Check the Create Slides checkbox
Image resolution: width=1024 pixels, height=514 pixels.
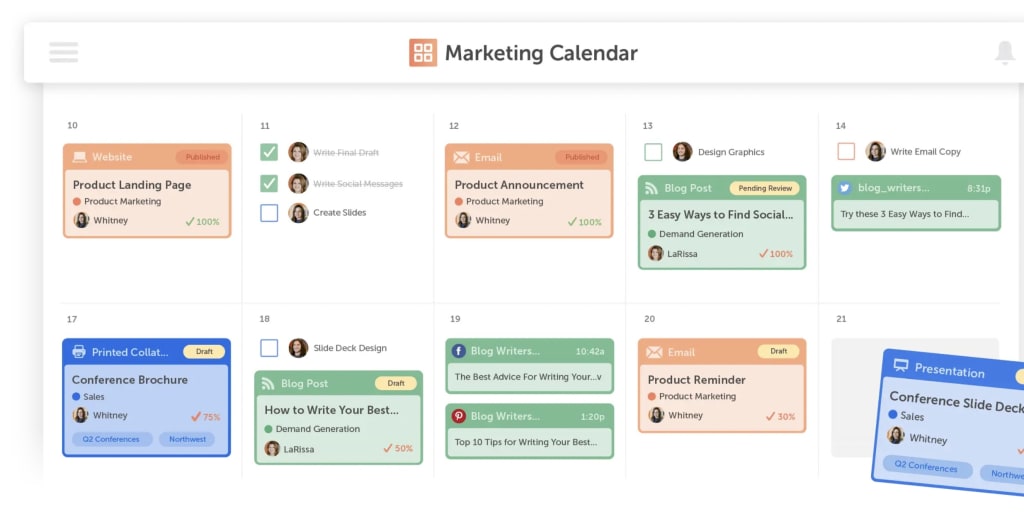[x=269, y=213]
